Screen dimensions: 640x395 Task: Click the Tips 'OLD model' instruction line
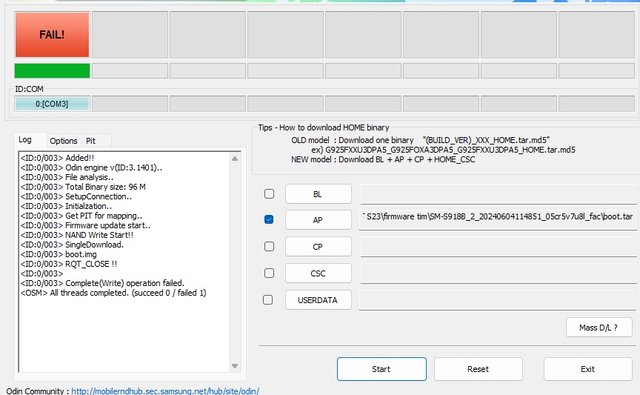tap(420, 140)
